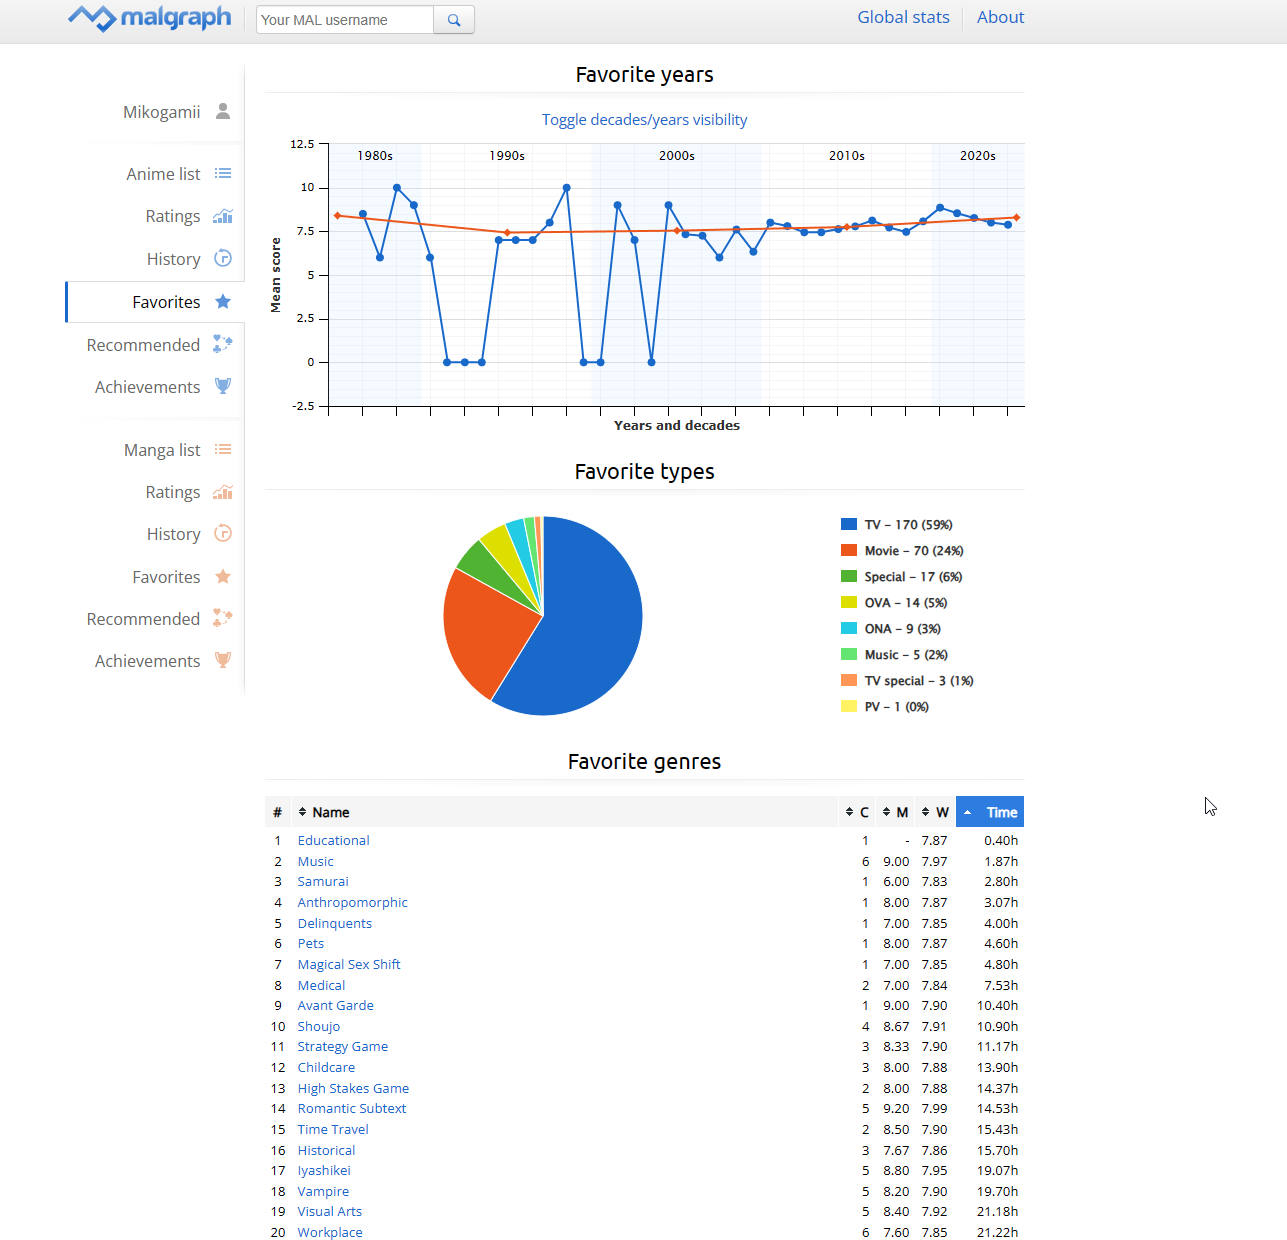Open anime Ratings bar chart icon
The height and width of the screenshot is (1240, 1287).
[223, 216]
